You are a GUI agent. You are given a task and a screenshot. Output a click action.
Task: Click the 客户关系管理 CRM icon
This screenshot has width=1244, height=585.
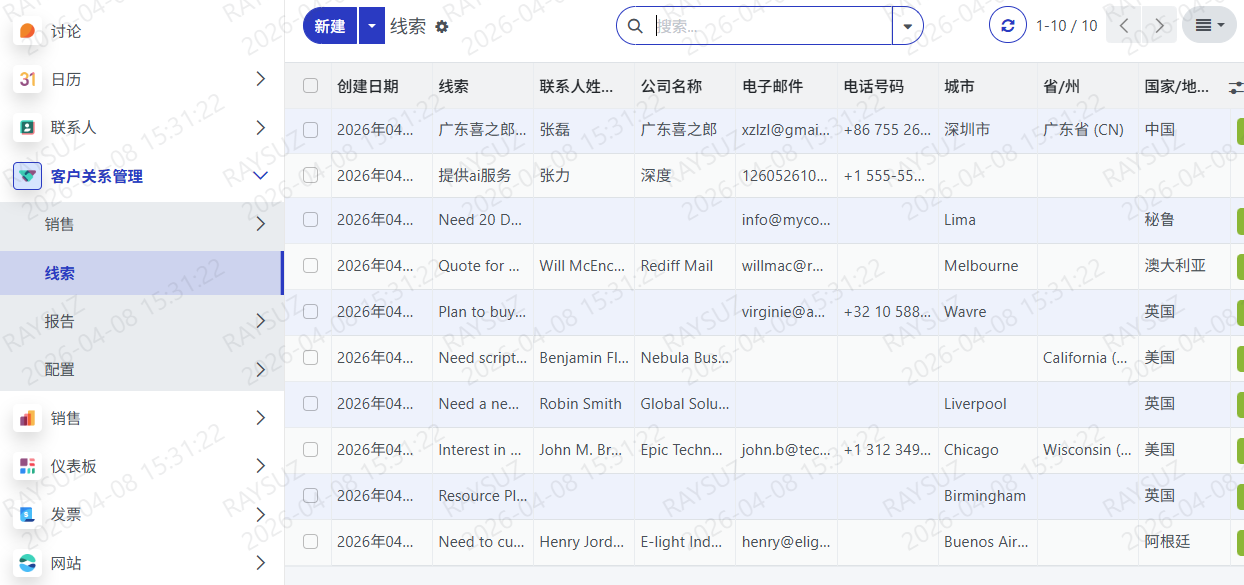tap(27, 176)
